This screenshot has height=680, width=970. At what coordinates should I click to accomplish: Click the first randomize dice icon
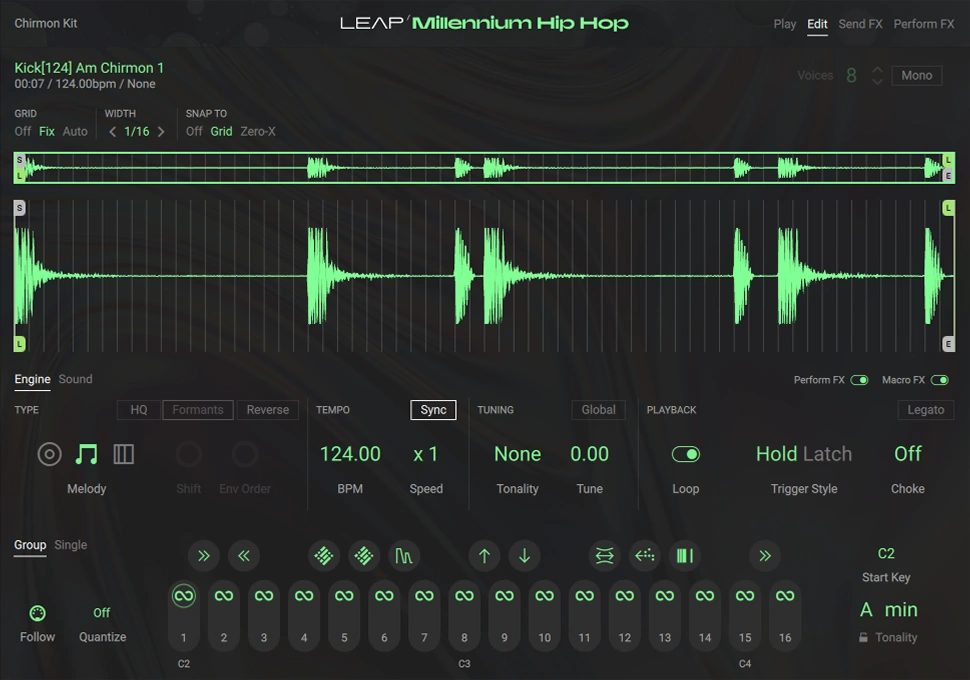click(x=323, y=556)
